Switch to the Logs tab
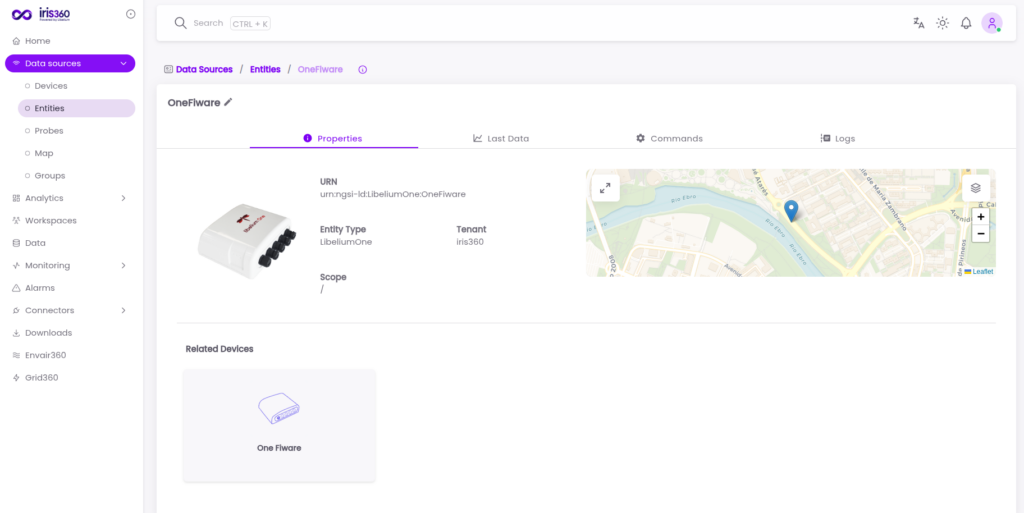Image resolution: width=1024 pixels, height=513 pixels. [x=837, y=138]
